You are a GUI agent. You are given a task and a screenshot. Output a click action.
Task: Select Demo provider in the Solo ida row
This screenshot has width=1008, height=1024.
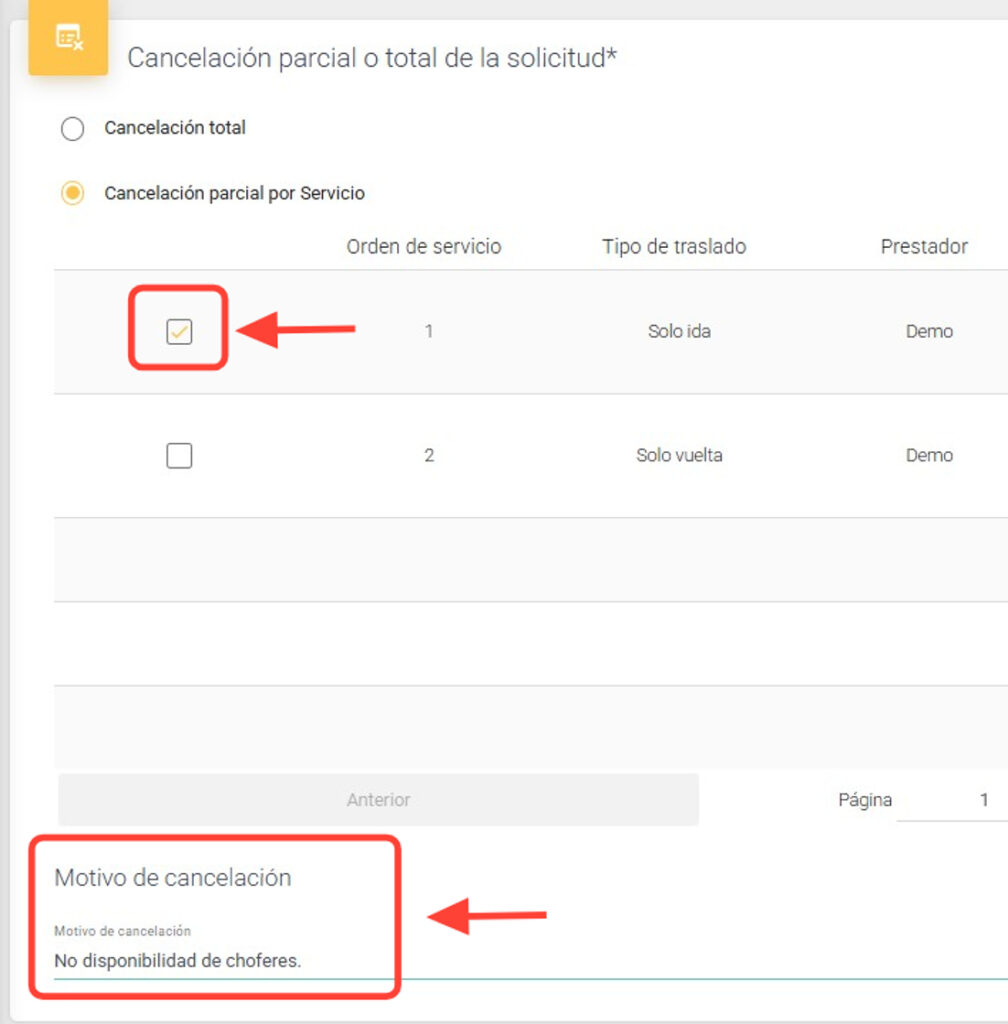point(929,331)
